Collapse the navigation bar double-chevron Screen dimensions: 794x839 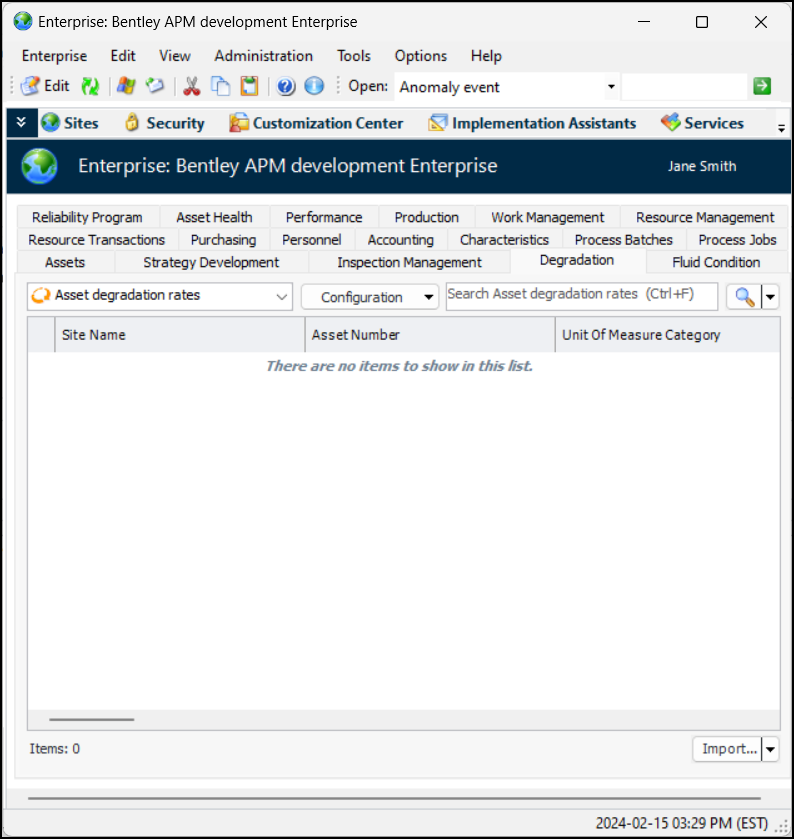[21, 123]
